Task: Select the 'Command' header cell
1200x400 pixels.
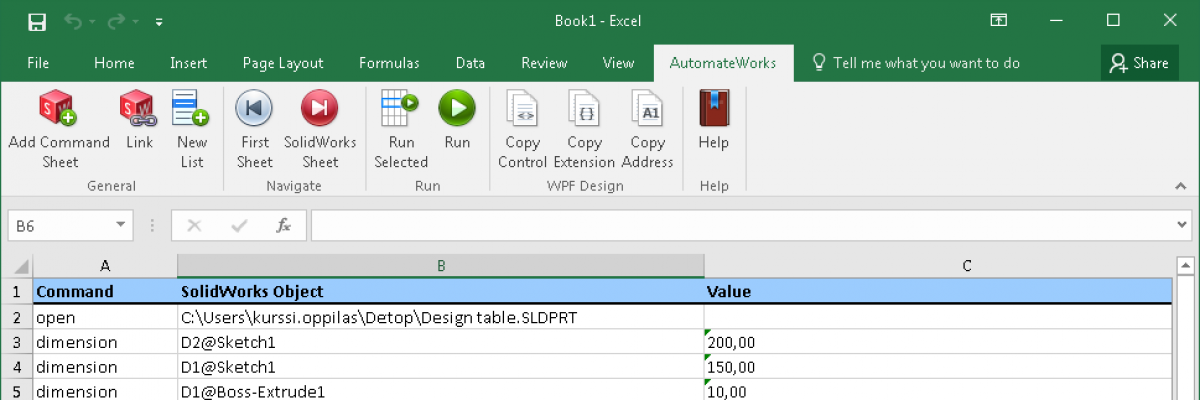Action: [x=105, y=292]
